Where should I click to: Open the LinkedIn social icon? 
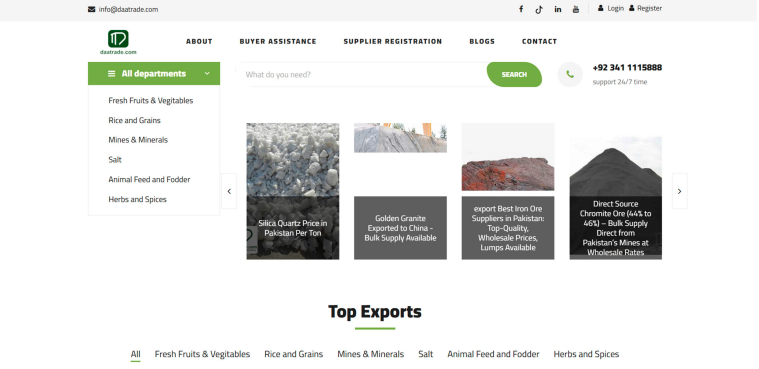pos(558,9)
